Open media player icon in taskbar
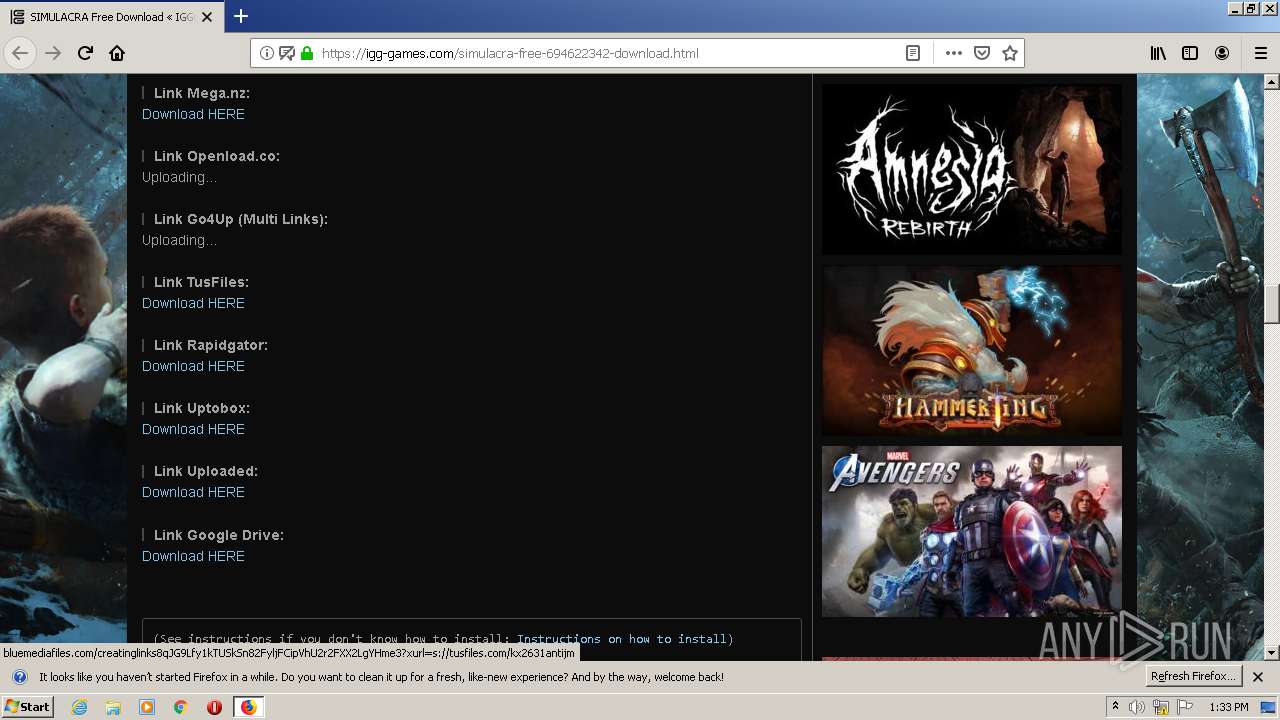1280x720 pixels. (147, 707)
